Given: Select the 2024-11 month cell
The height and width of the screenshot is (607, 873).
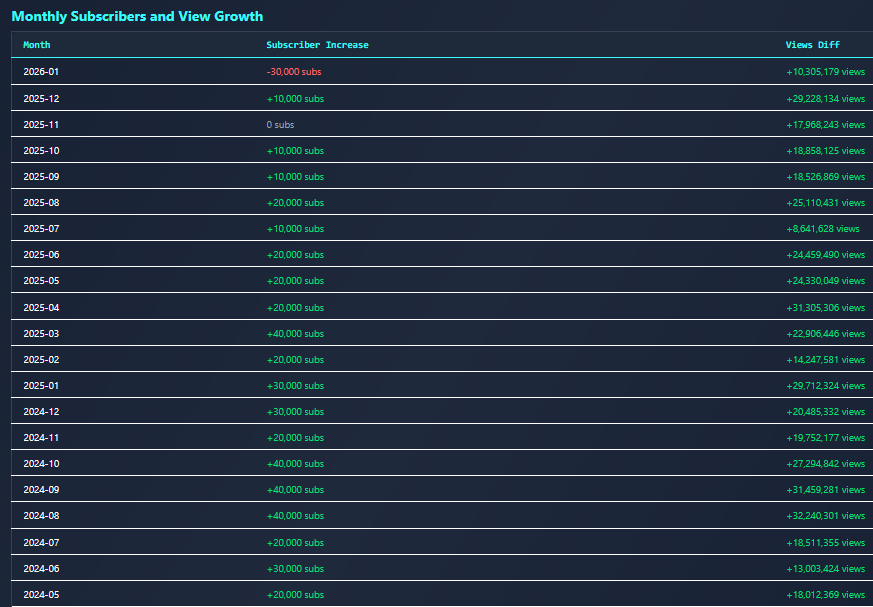Looking at the screenshot, I should tap(41, 438).
